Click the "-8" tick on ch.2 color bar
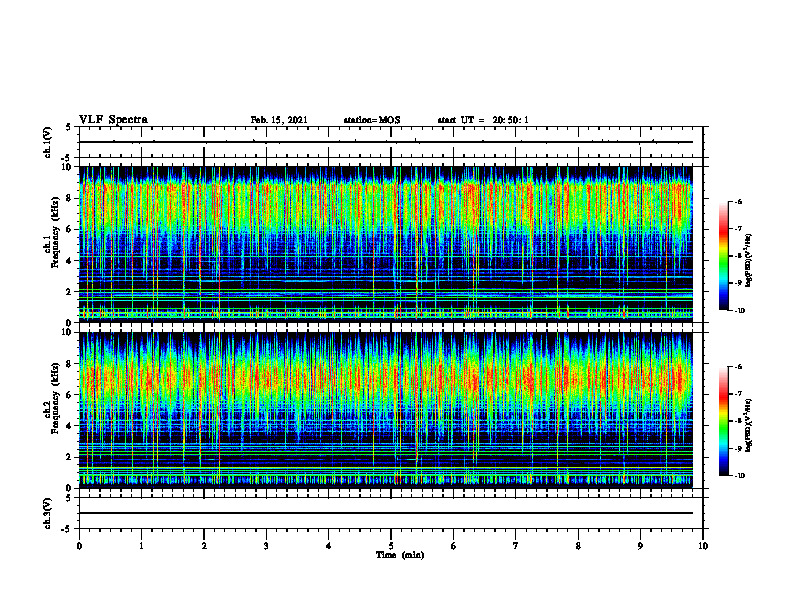 (x=738, y=421)
